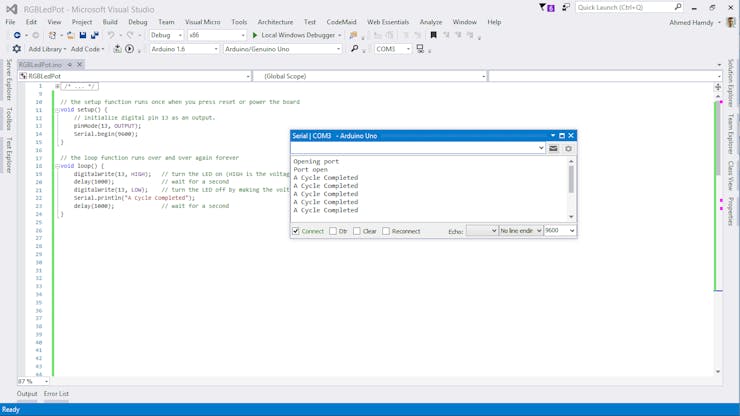Click the Save file toolbar icon
This screenshot has width=740, height=416.
click(x=83, y=35)
